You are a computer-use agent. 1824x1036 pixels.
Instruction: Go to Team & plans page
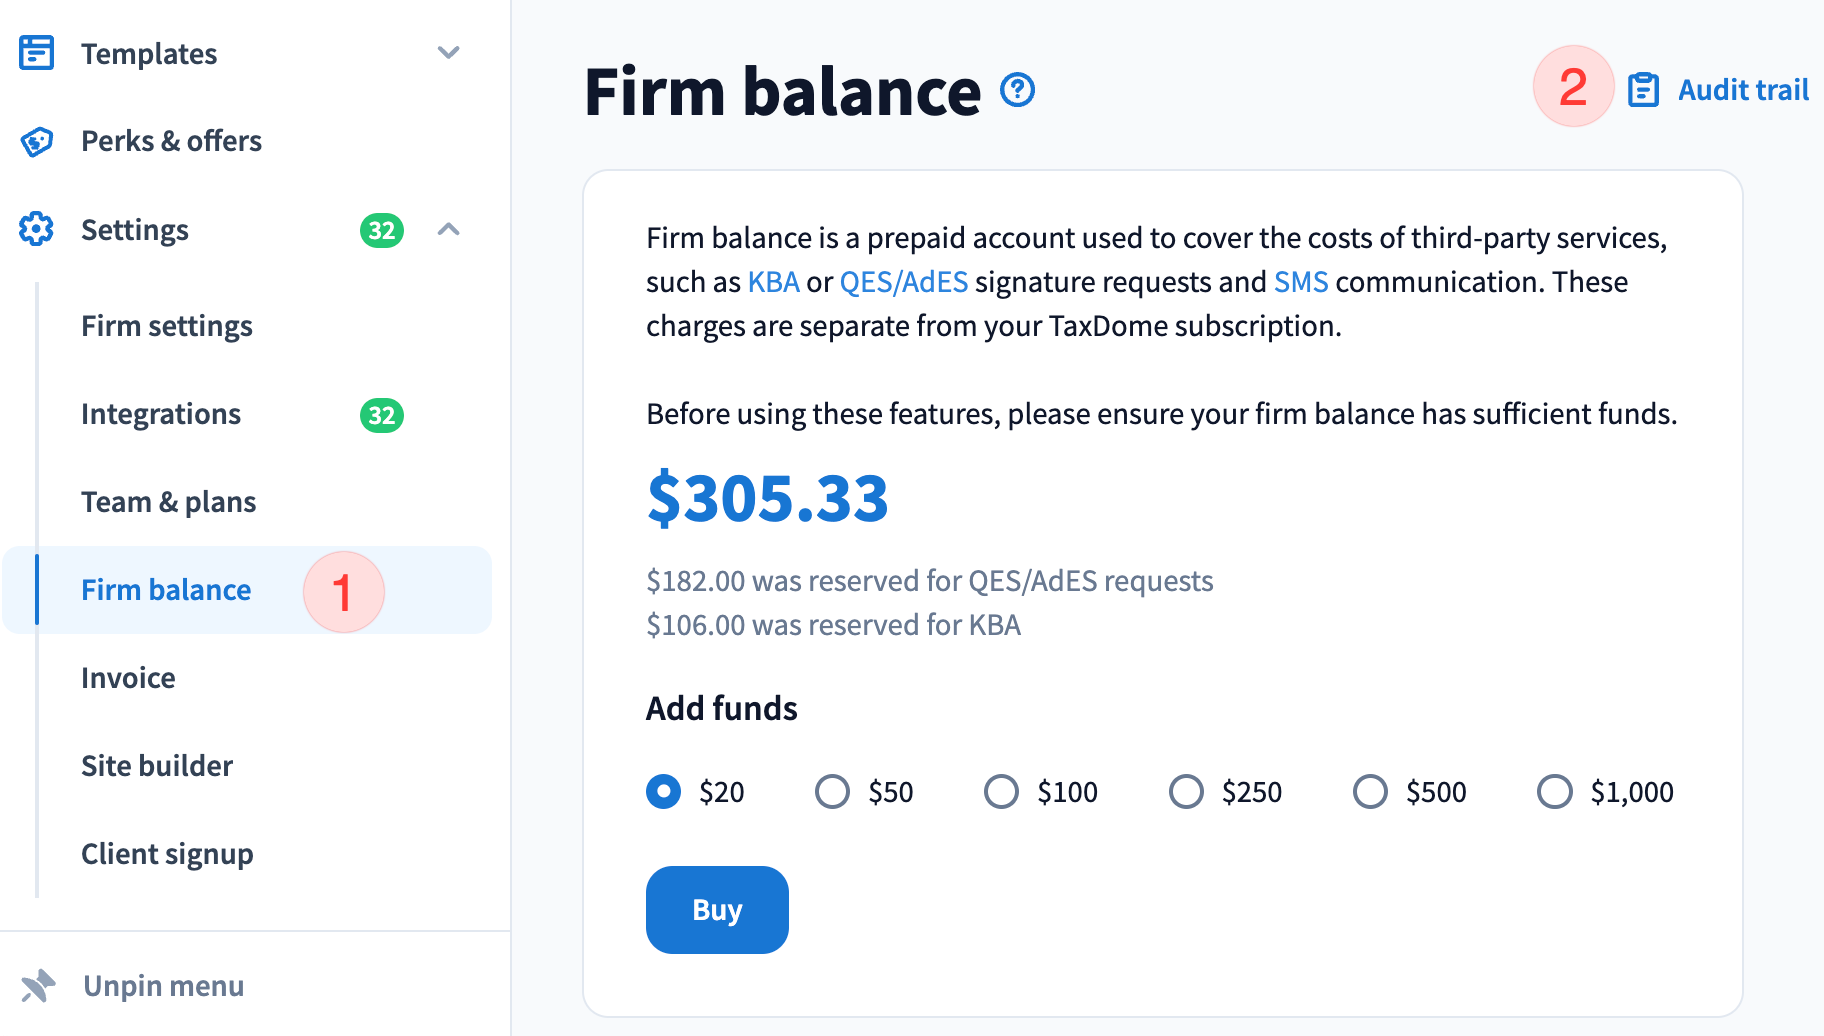coord(169,502)
